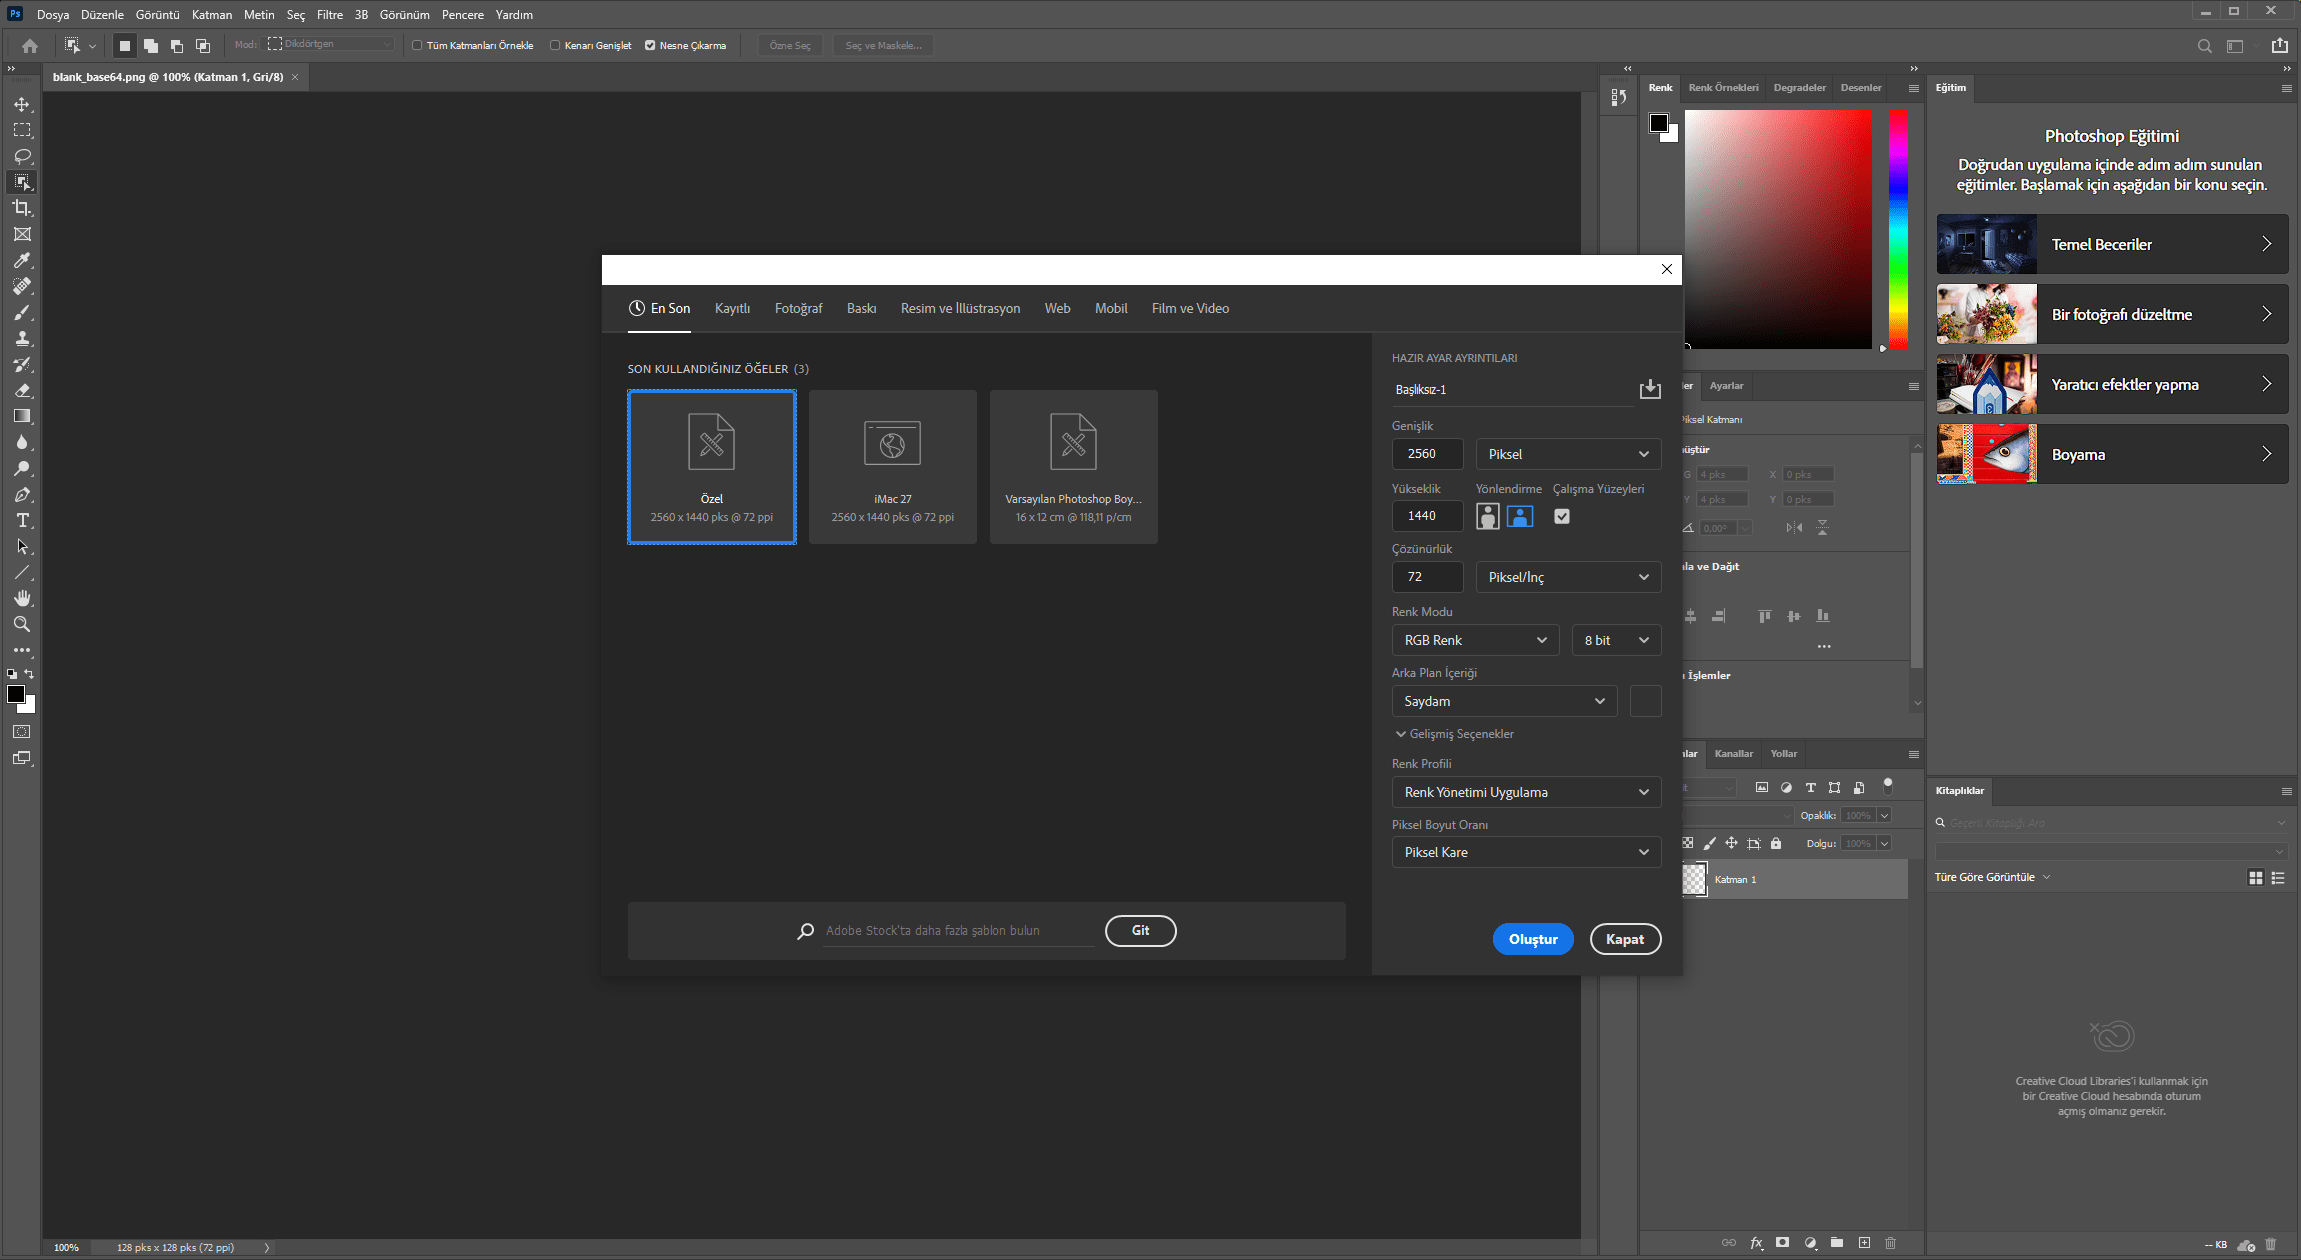2301x1260 pixels.
Task: Open the 8 bit depth dropdown
Action: [1616, 640]
